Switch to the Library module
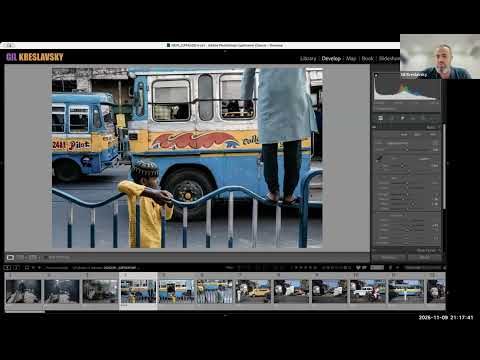Screen dimensions: 480x360 click(308, 59)
